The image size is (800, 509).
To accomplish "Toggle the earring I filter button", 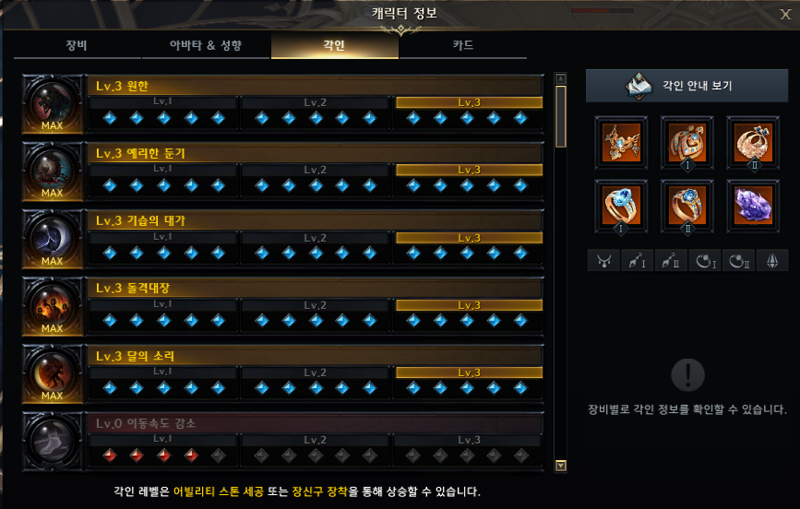I will pyautogui.click(x=637, y=261).
